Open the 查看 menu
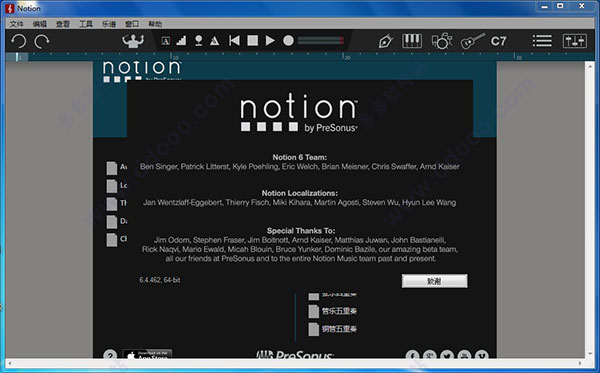This screenshot has width=600, height=373. click(63, 24)
